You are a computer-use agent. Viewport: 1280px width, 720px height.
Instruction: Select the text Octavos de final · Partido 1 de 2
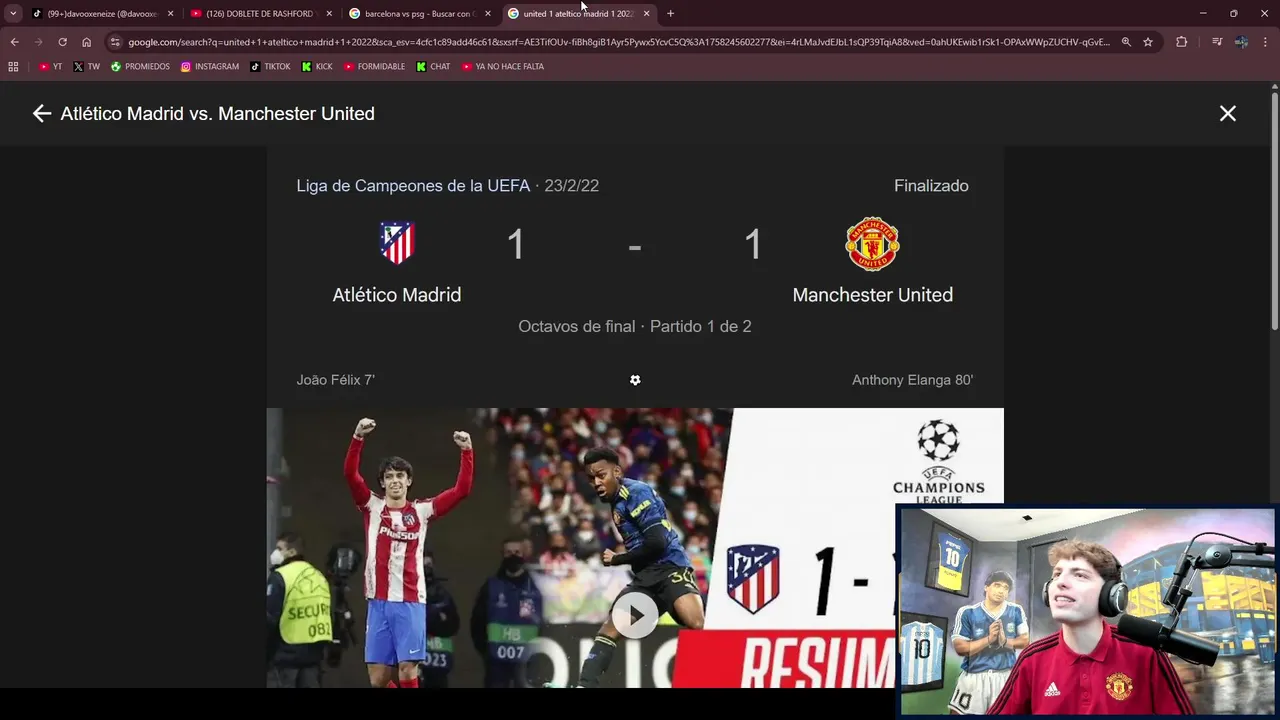[x=635, y=326]
